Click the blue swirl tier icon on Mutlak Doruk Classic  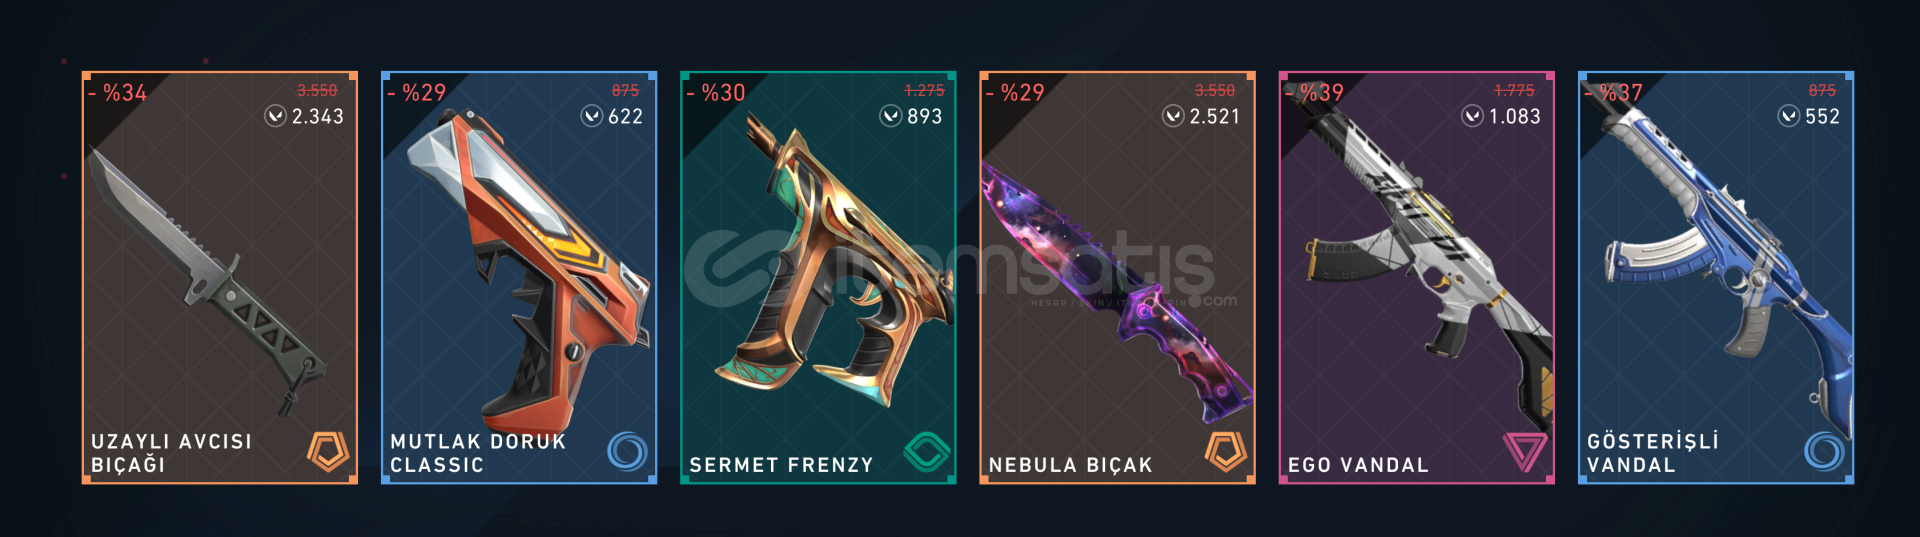point(627,452)
